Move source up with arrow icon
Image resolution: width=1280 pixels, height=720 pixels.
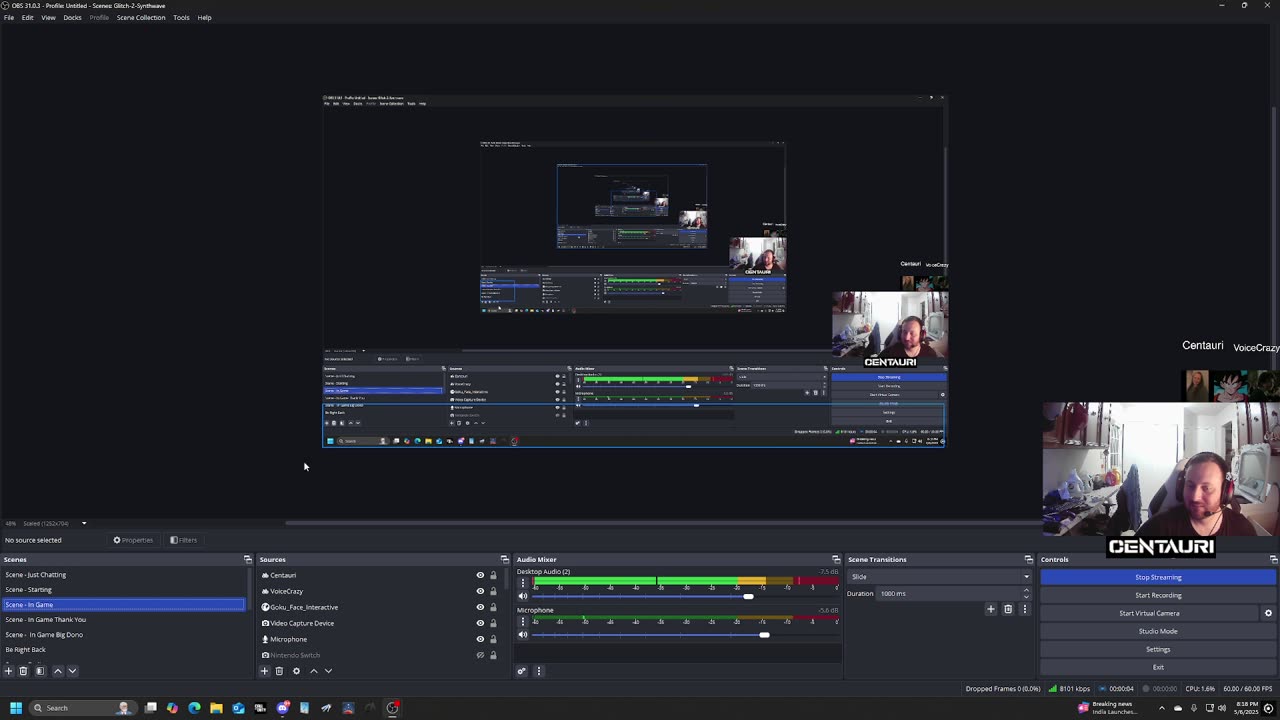[313, 671]
